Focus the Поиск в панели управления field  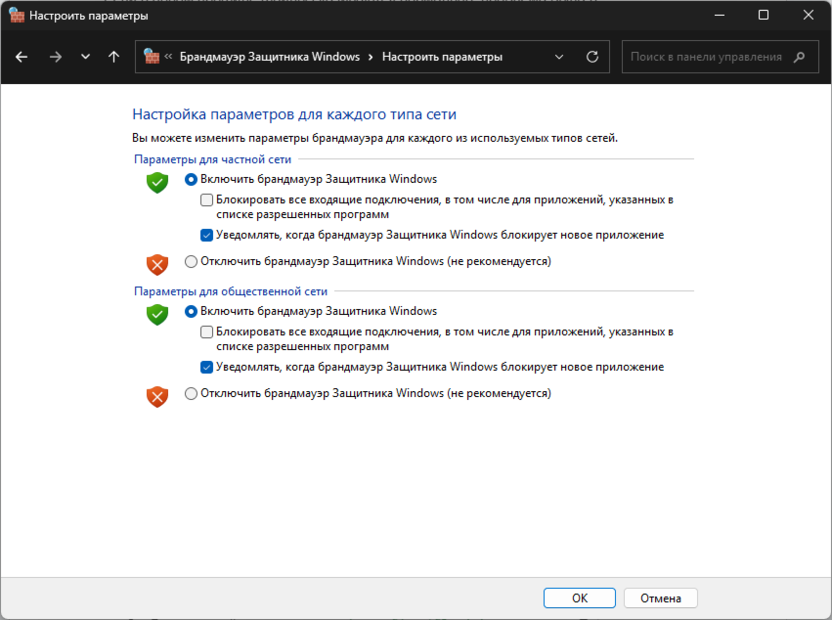click(x=720, y=57)
